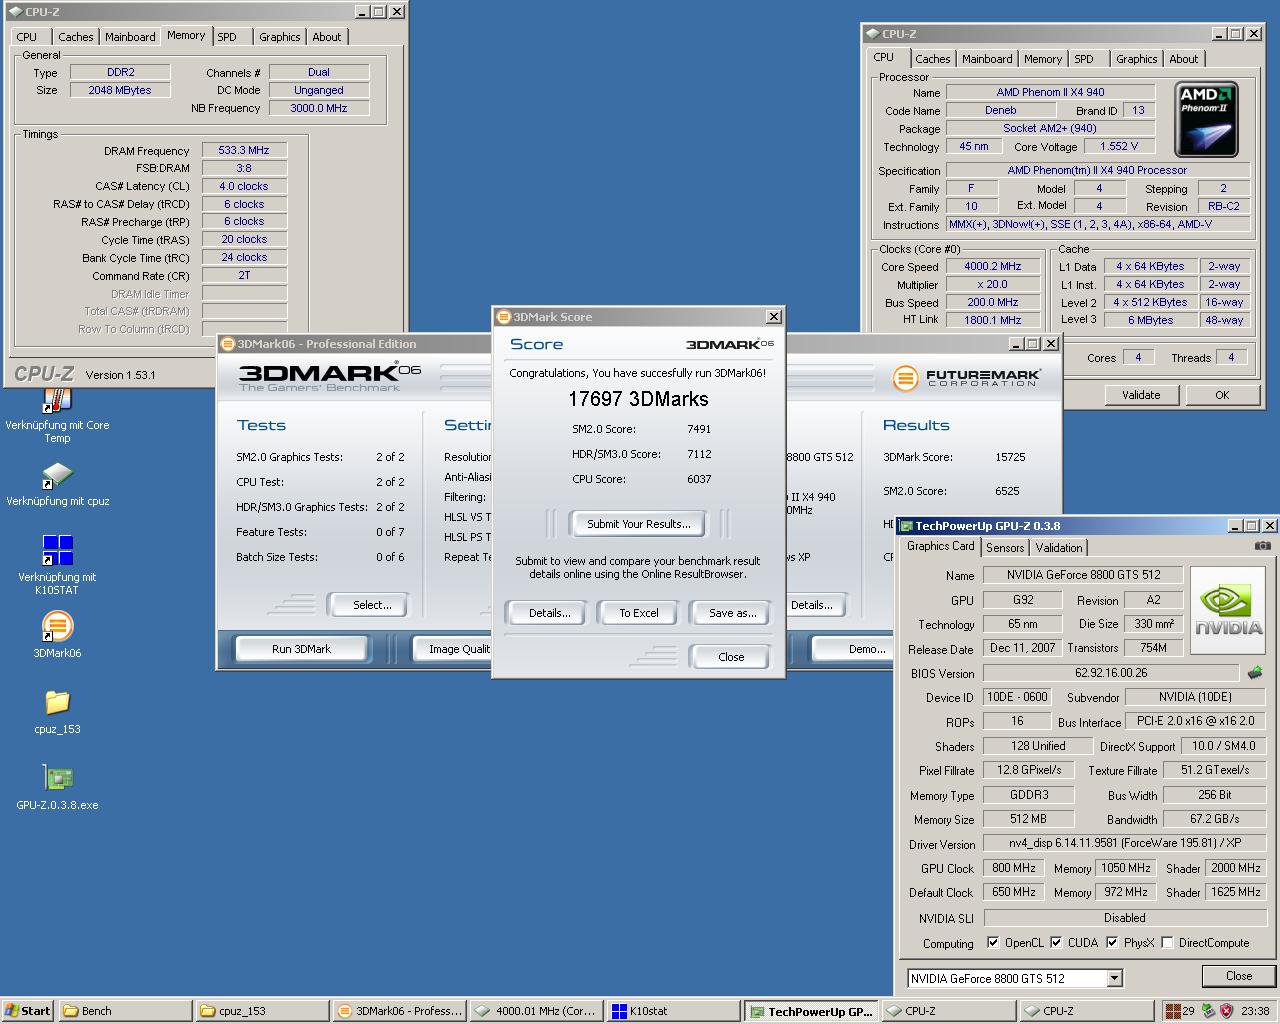This screenshot has height=1024, width=1280.
Task: Click the BIOS Version field 62.92.16.00.26
Action: tap(1111, 673)
